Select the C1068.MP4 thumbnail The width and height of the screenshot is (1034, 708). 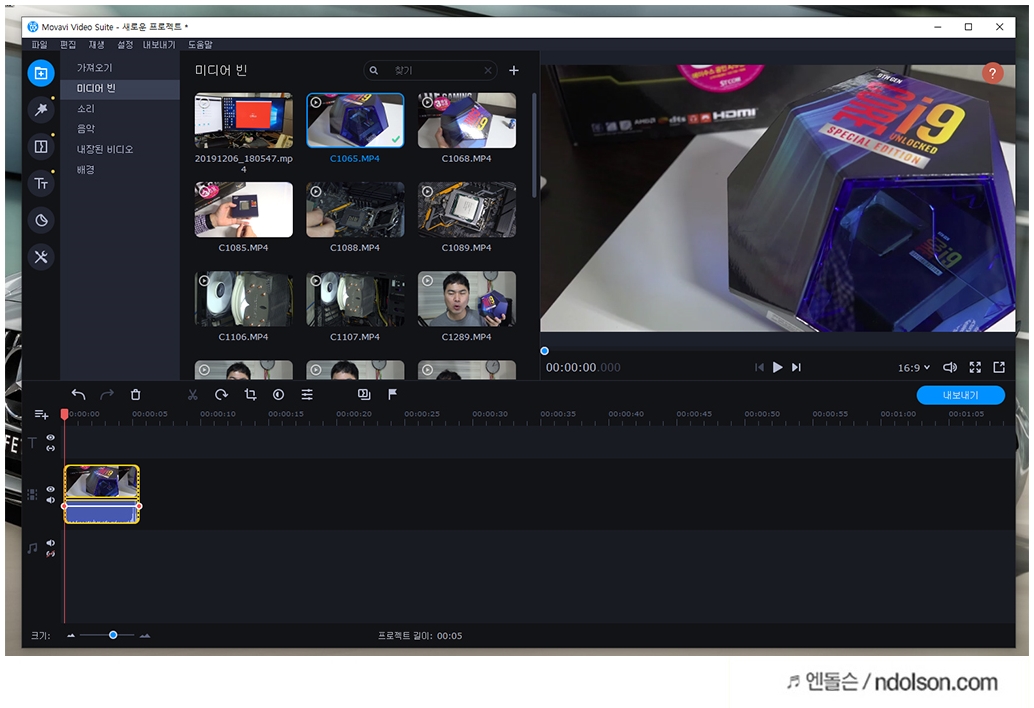pyautogui.click(x=467, y=120)
